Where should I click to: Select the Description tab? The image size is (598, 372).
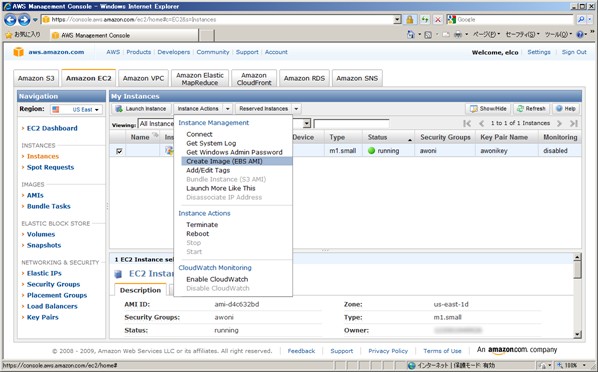point(140,290)
